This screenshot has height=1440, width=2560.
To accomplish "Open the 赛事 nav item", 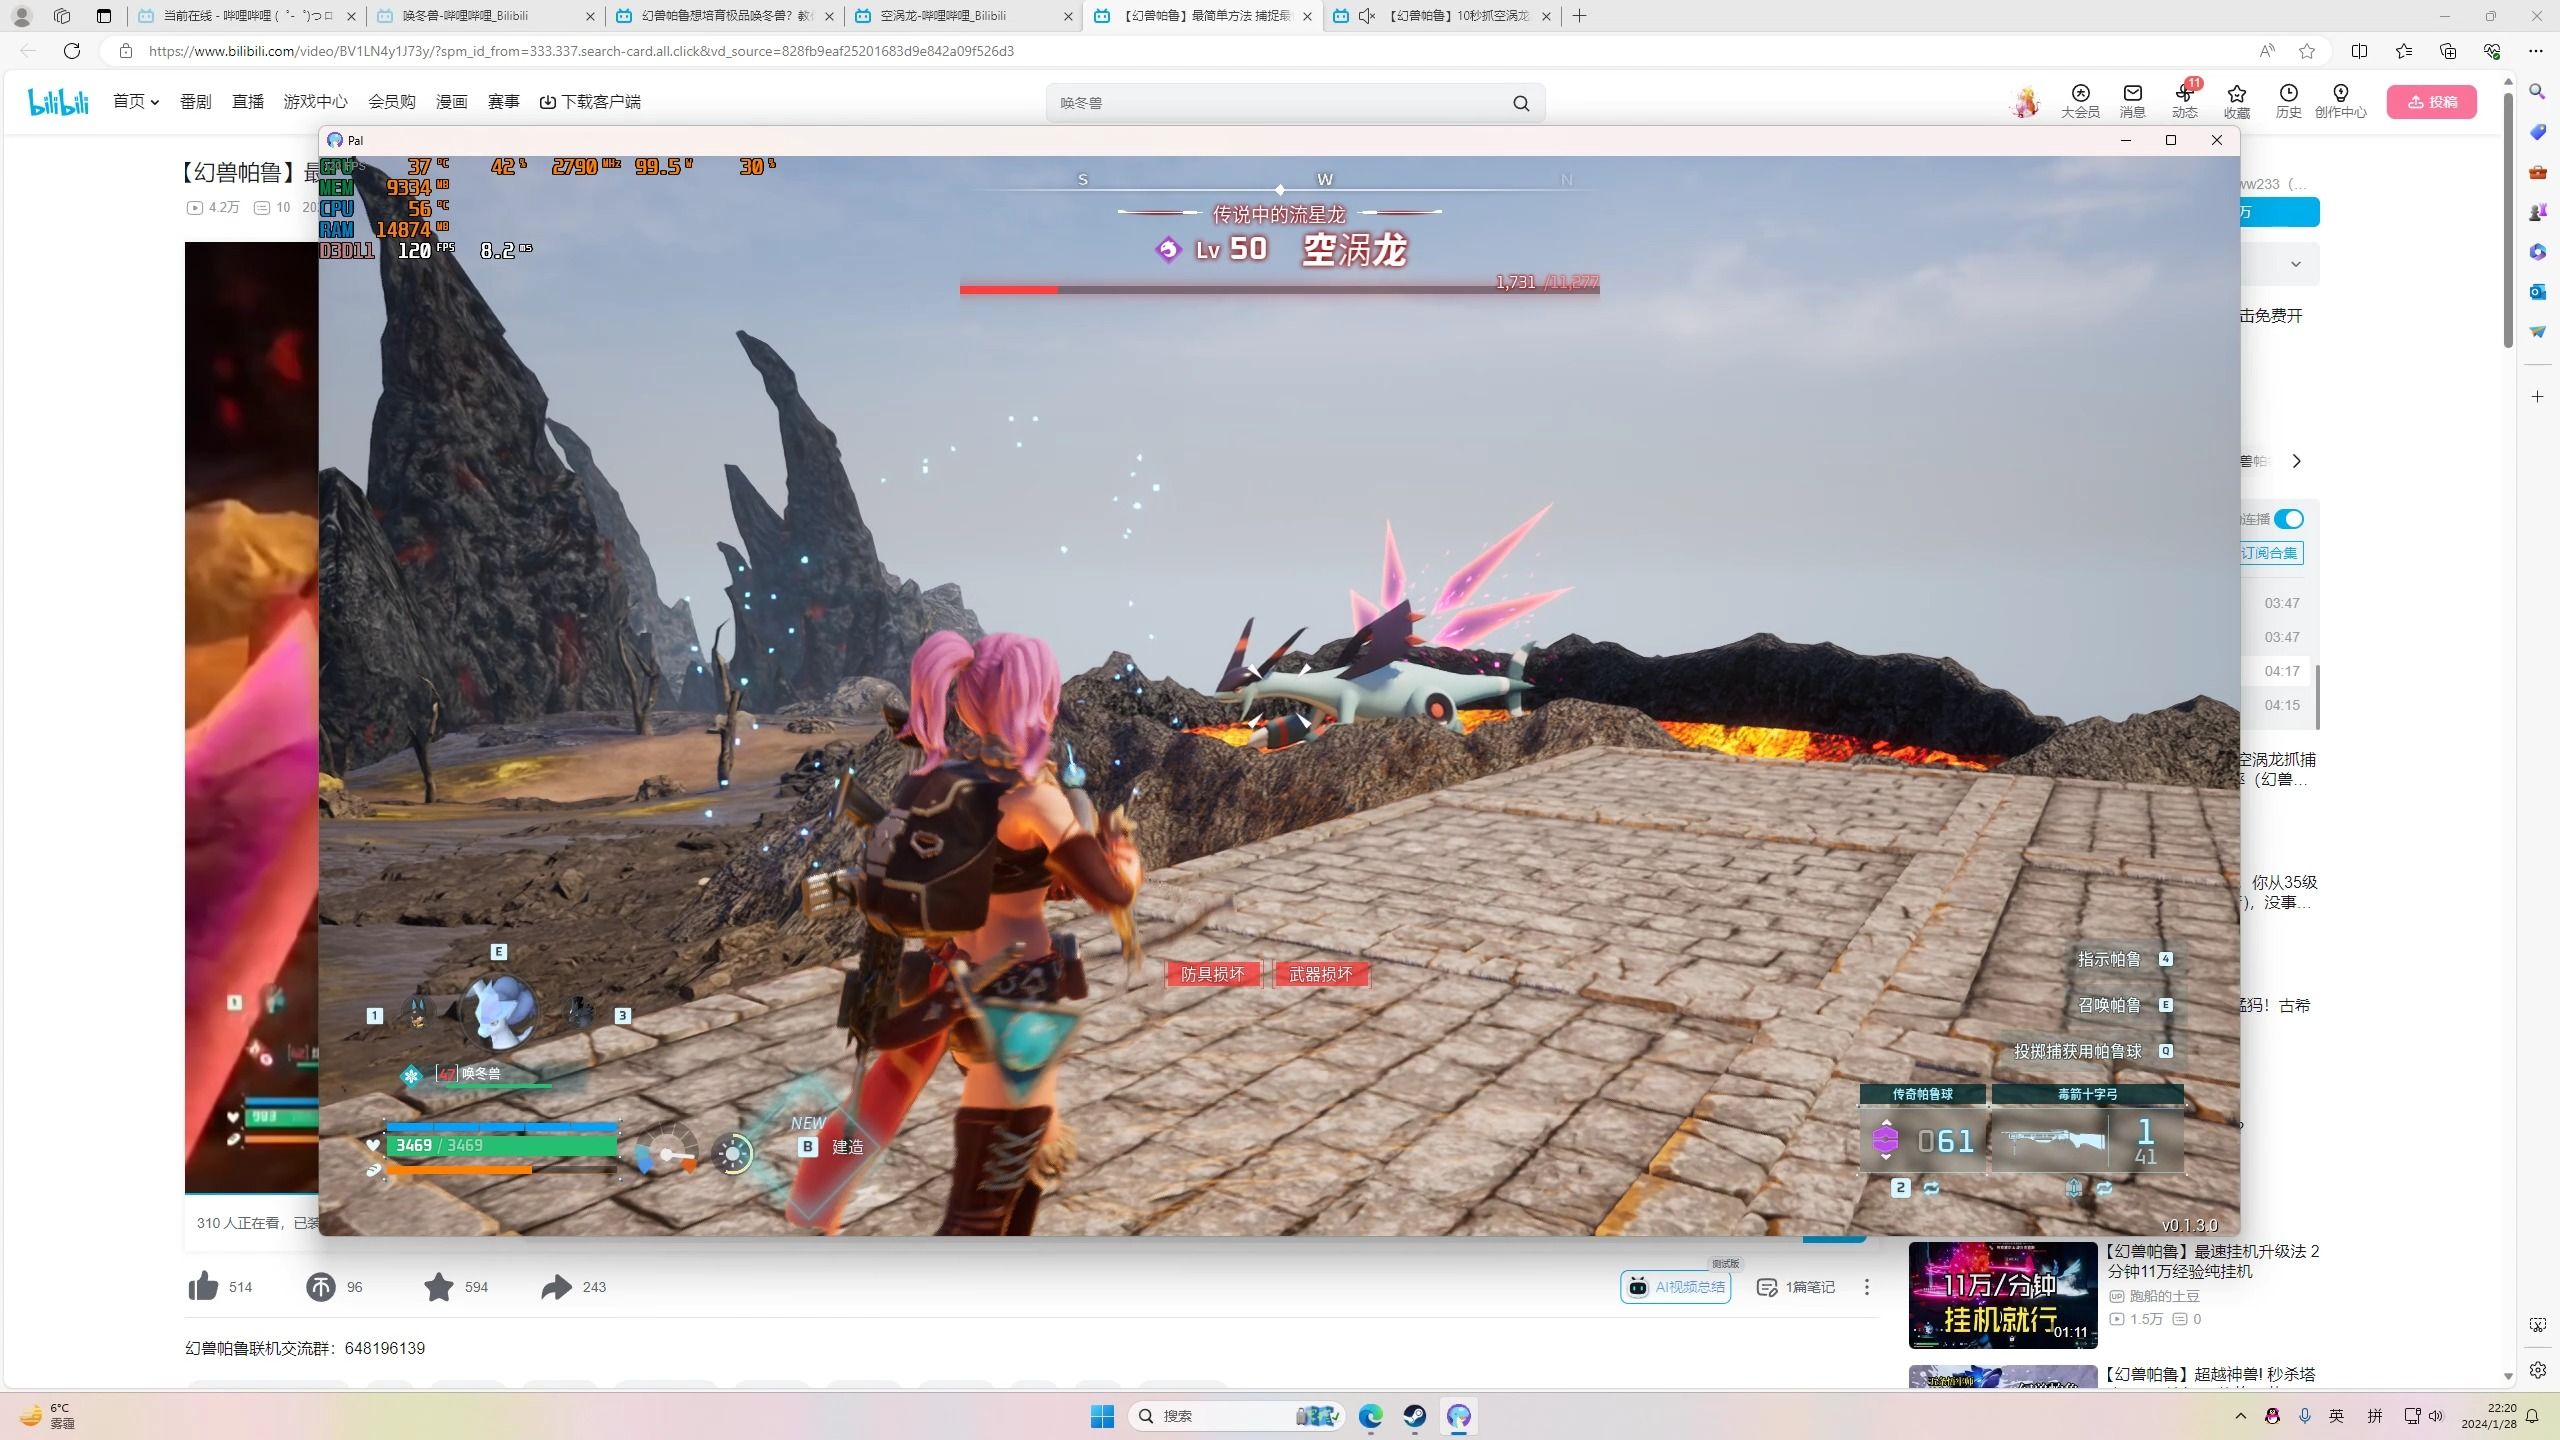I will [x=503, y=102].
